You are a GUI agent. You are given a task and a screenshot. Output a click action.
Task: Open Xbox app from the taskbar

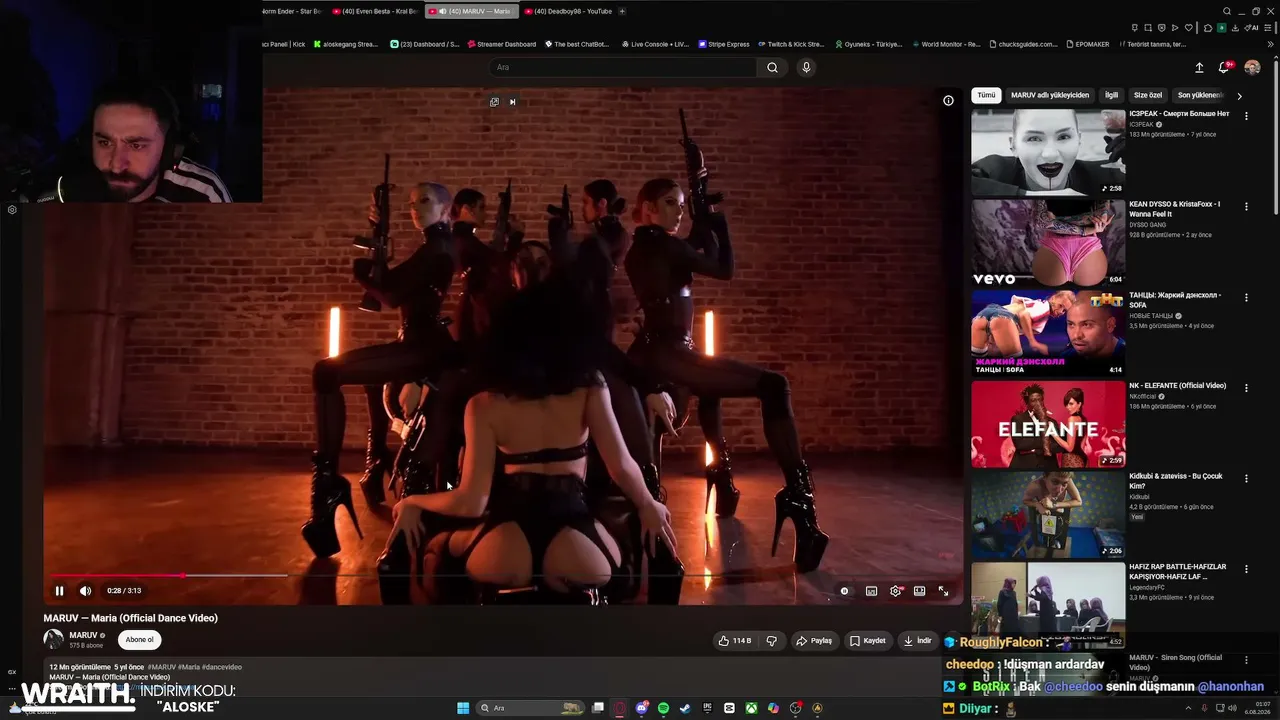point(751,708)
